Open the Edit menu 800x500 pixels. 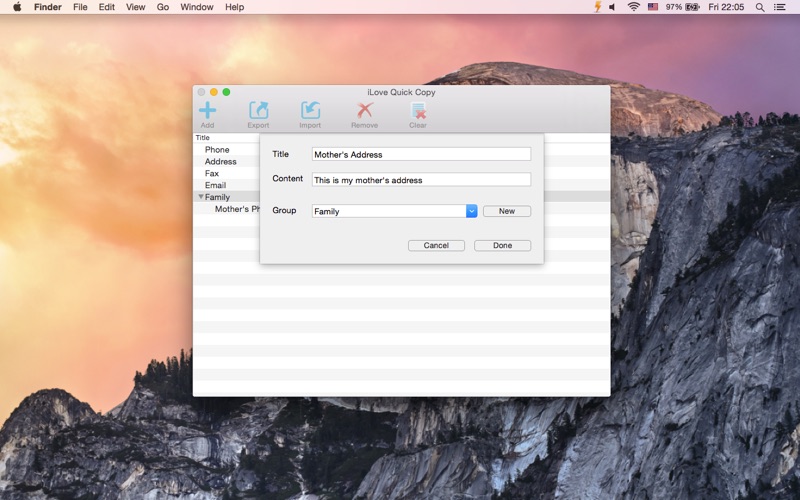point(107,7)
